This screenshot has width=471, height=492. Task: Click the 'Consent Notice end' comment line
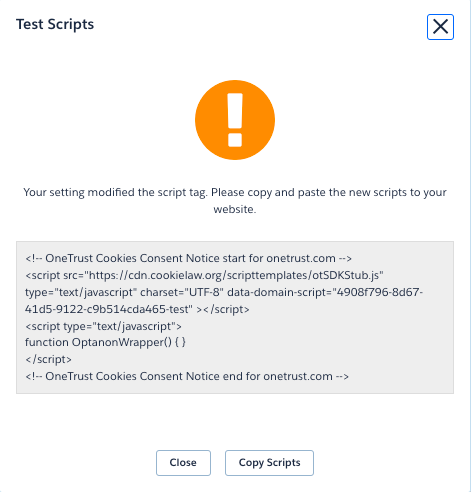pyautogui.click(x=187, y=376)
